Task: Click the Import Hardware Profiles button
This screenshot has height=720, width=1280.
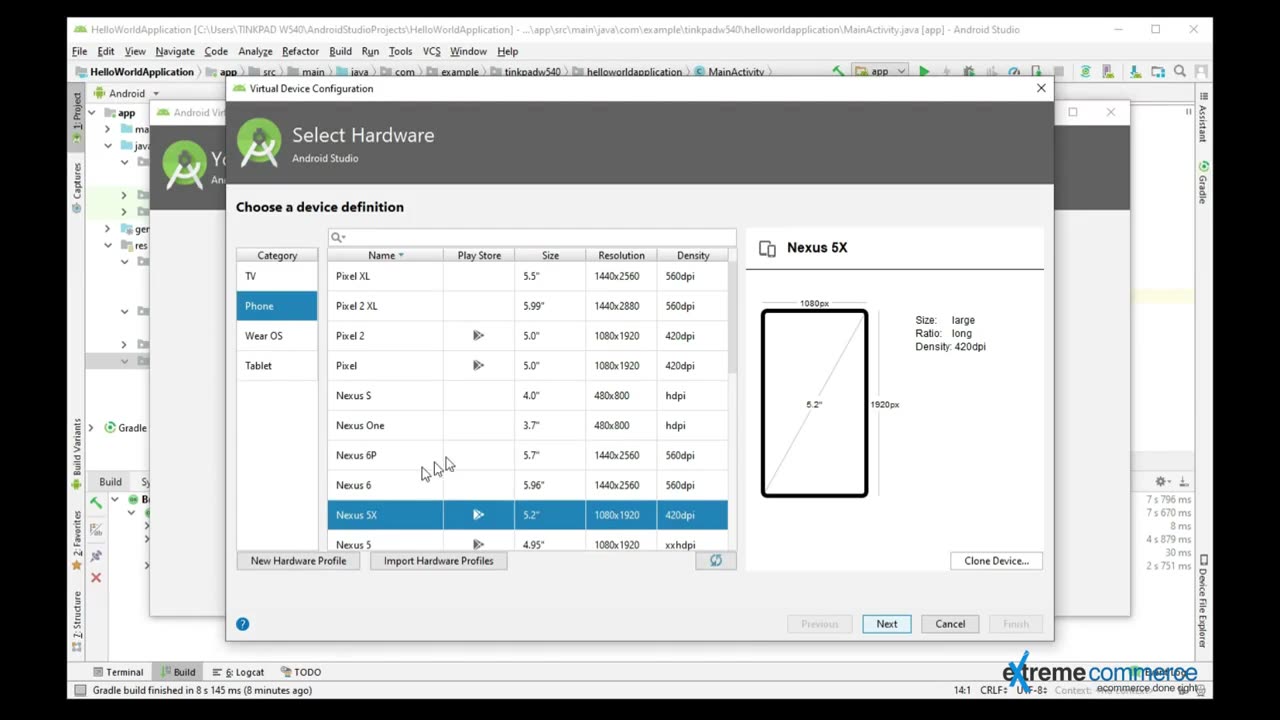Action: (x=438, y=561)
